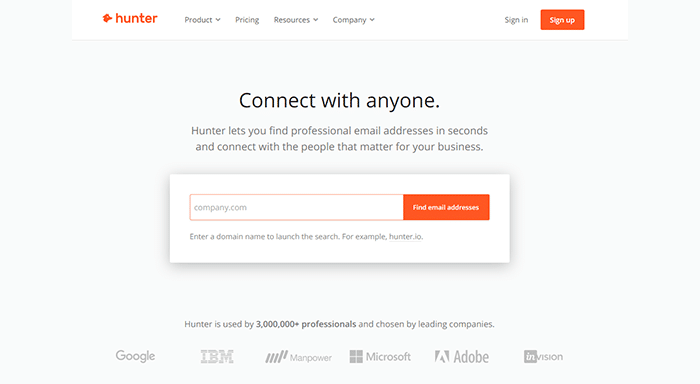Click the Microsoft company logo
700x384 pixels.
[x=380, y=356]
